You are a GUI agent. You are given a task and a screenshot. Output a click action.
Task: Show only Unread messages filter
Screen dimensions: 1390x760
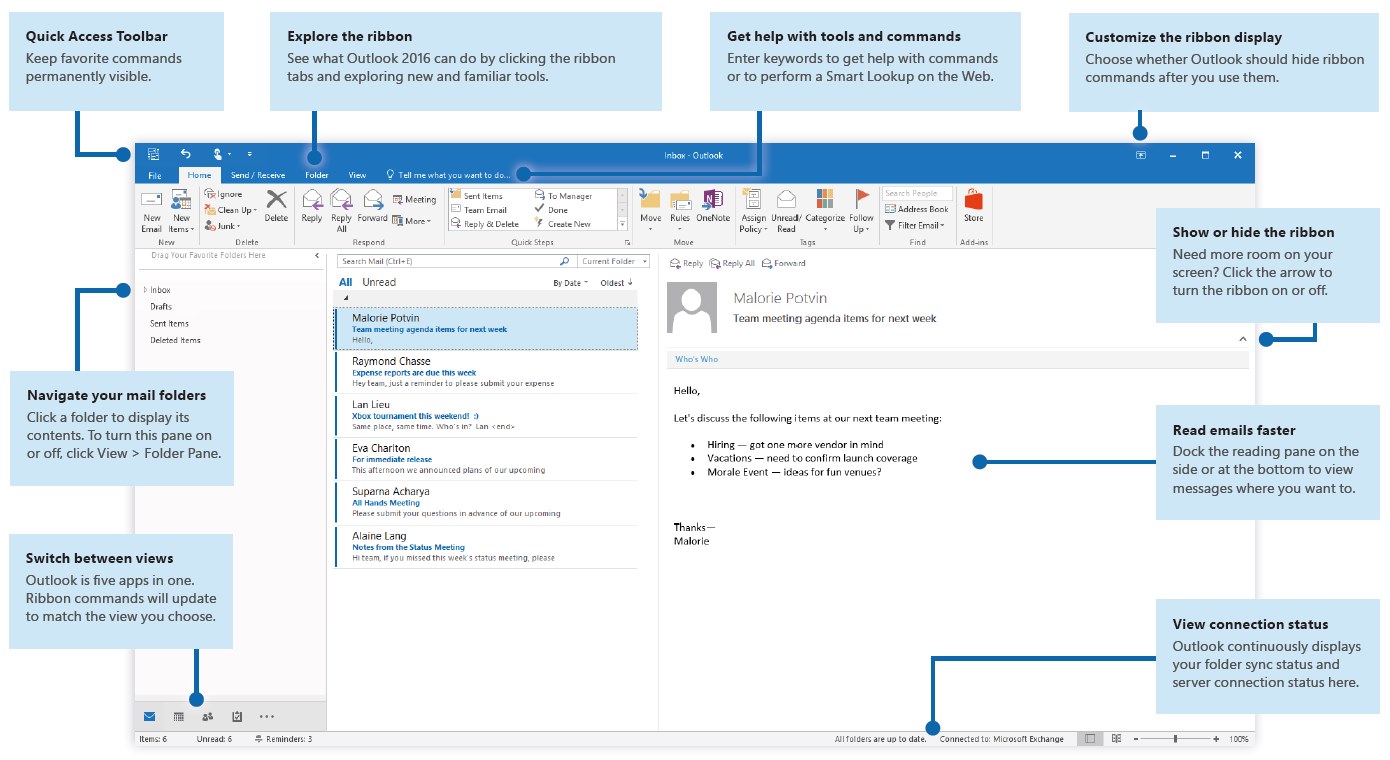(x=379, y=283)
